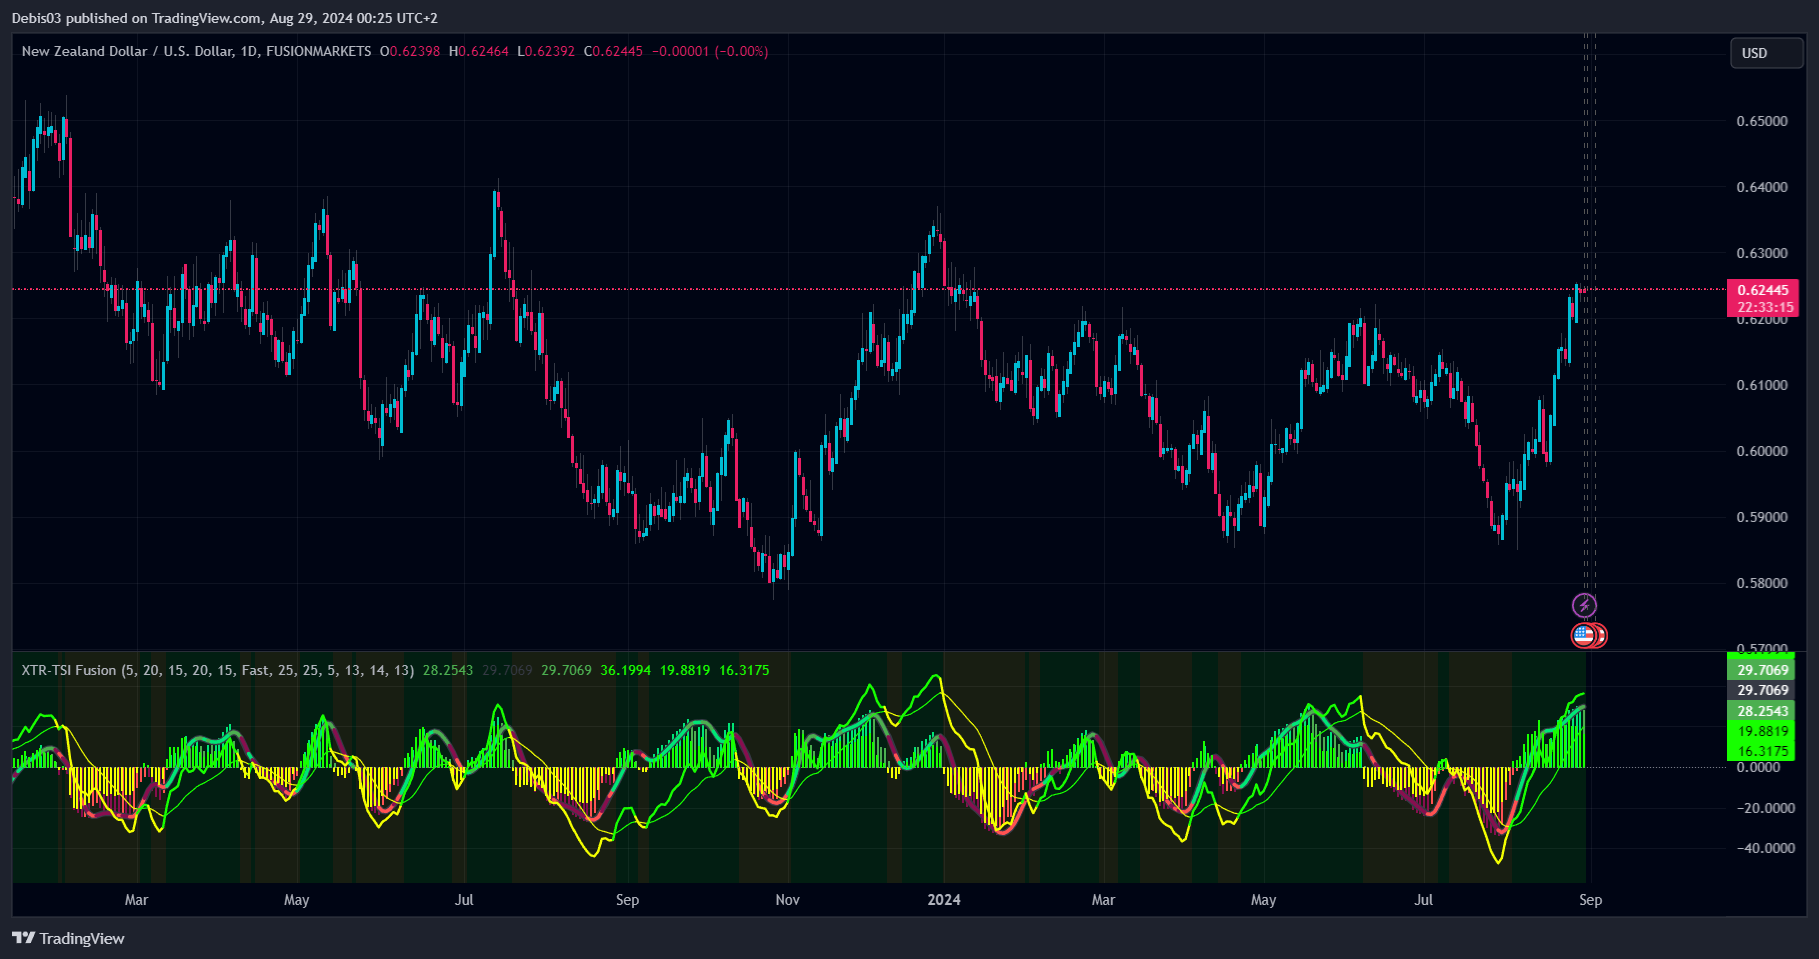Click the 16.3175 indicator value label on scale

point(1762,751)
